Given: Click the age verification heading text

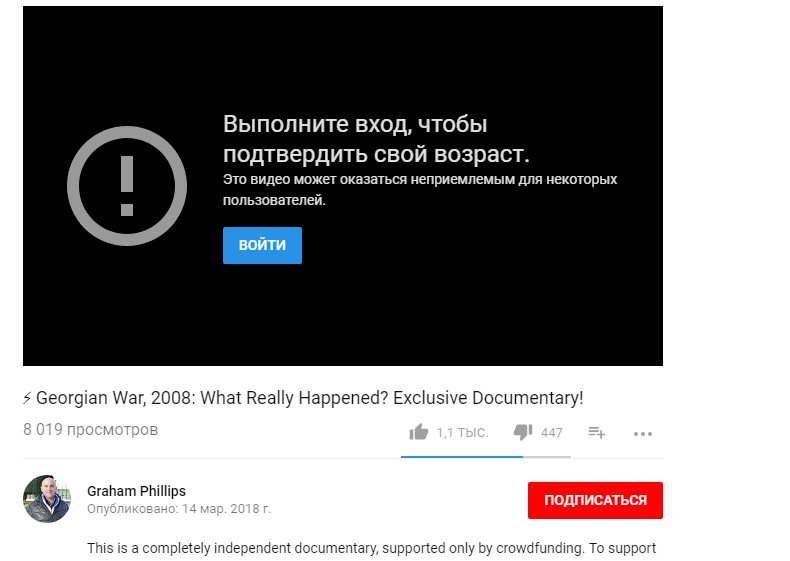Looking at the screenshot, I should [x=376, y=139].
